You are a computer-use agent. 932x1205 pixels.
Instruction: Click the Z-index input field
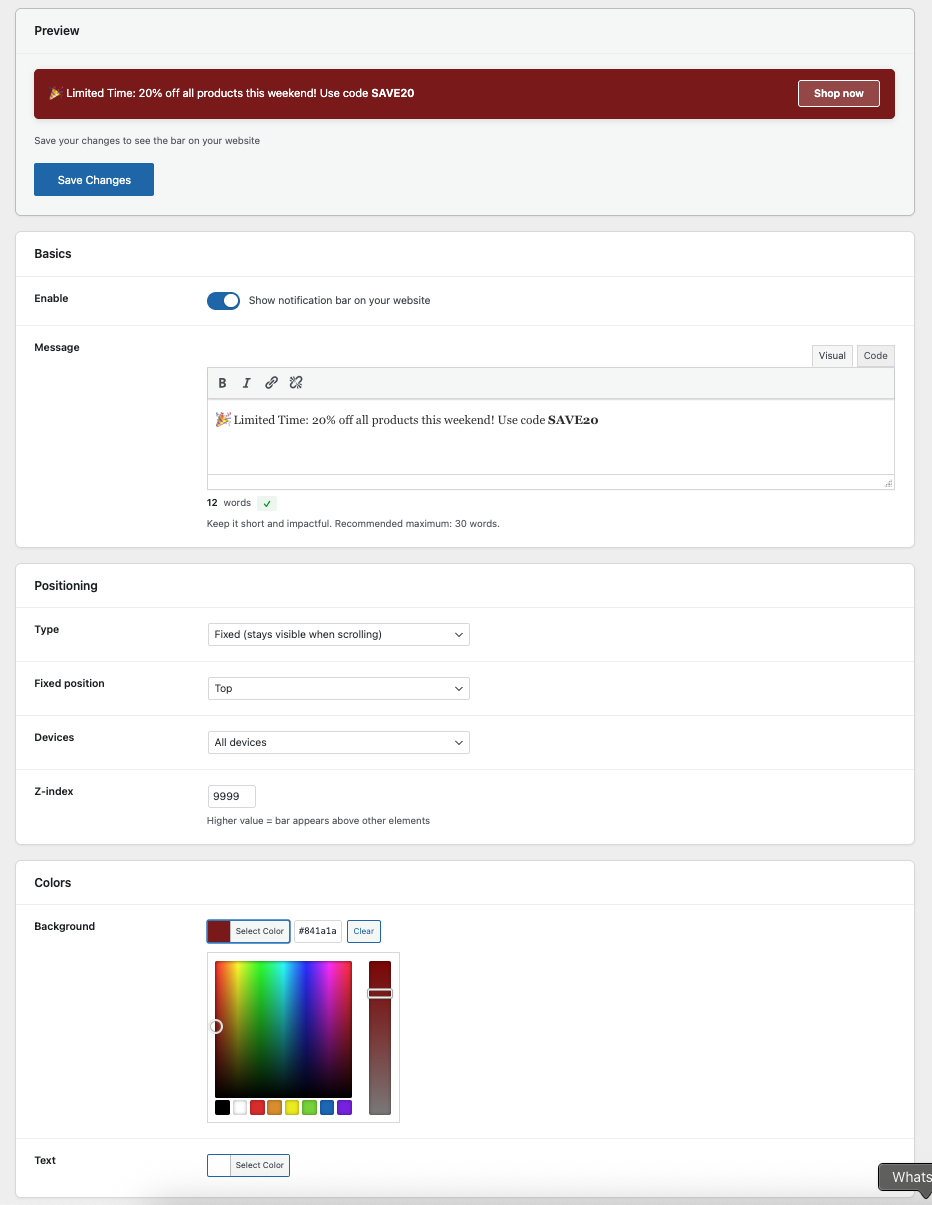(x=231, y=796)
